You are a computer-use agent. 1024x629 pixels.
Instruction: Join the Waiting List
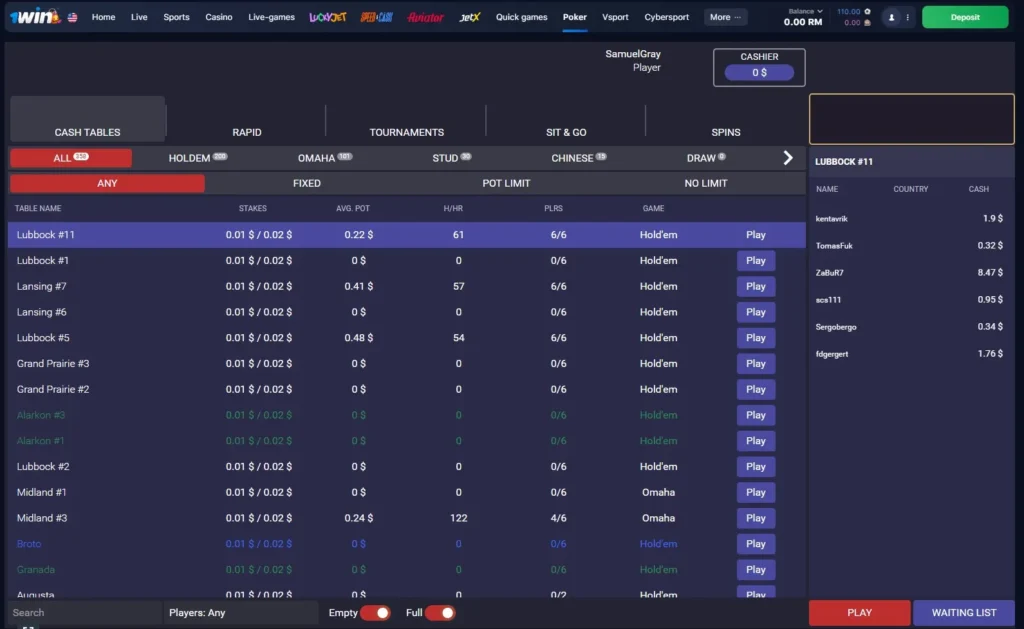click(x=963, y=613)
